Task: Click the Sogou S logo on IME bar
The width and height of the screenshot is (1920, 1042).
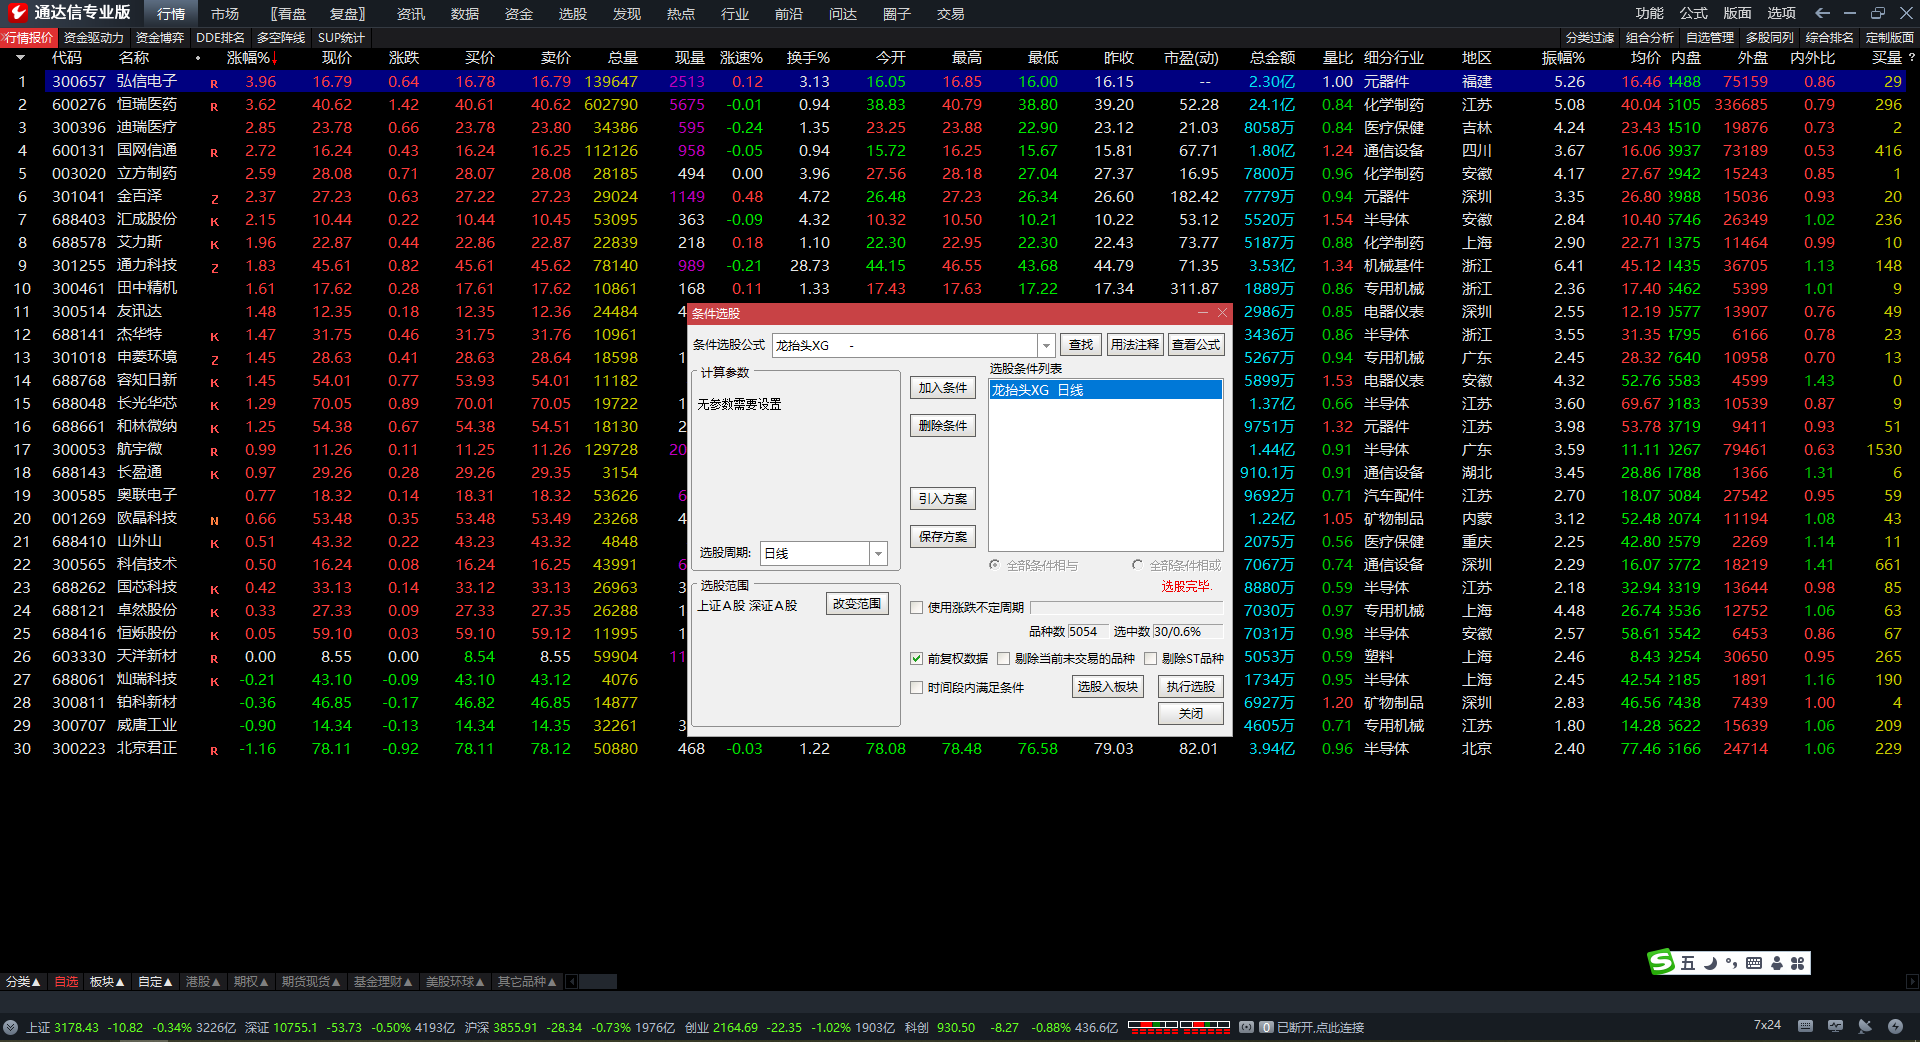Action: tap(1661, 962)
